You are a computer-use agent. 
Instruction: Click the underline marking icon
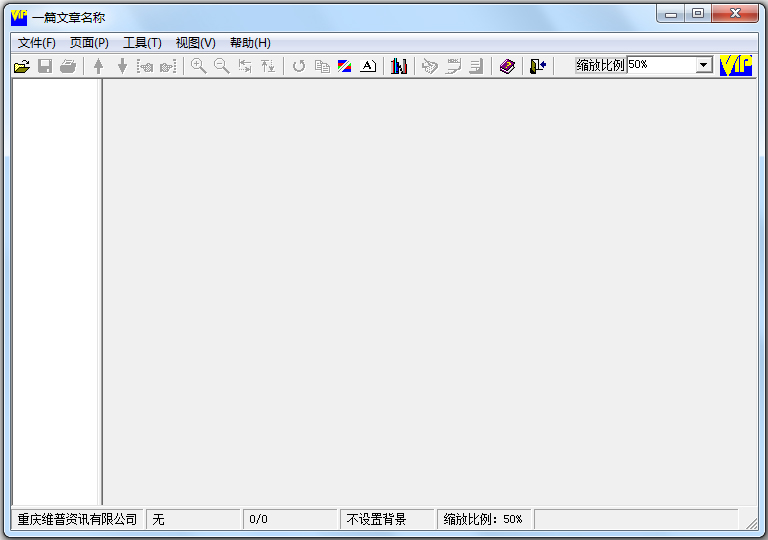[453, 66]
